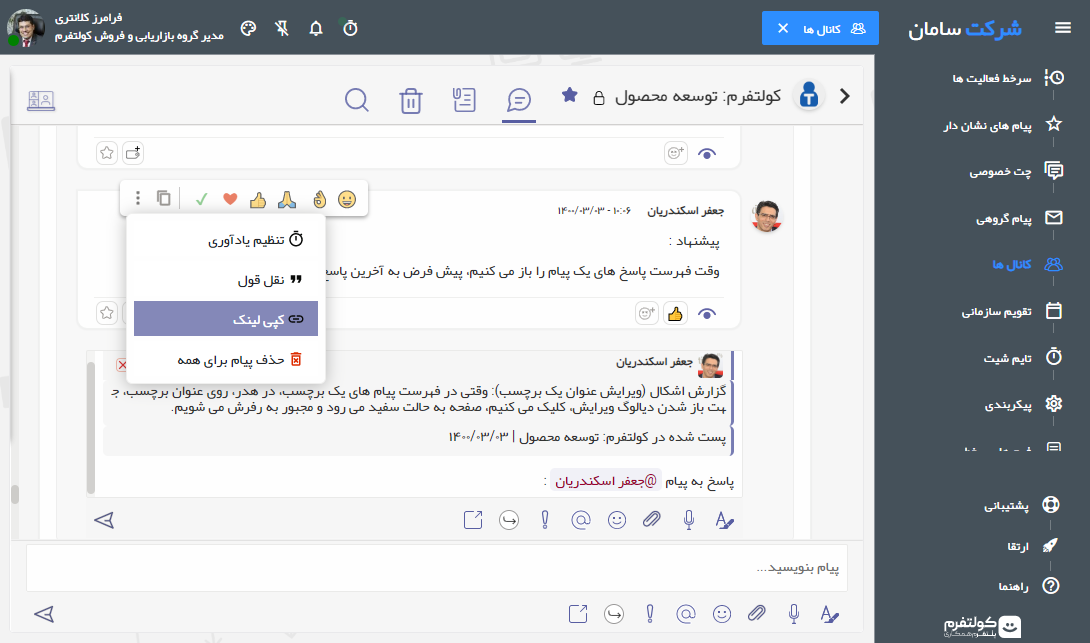Open text formatting in reply toolbar
1090x643 pixels.
tap(724, 520)
